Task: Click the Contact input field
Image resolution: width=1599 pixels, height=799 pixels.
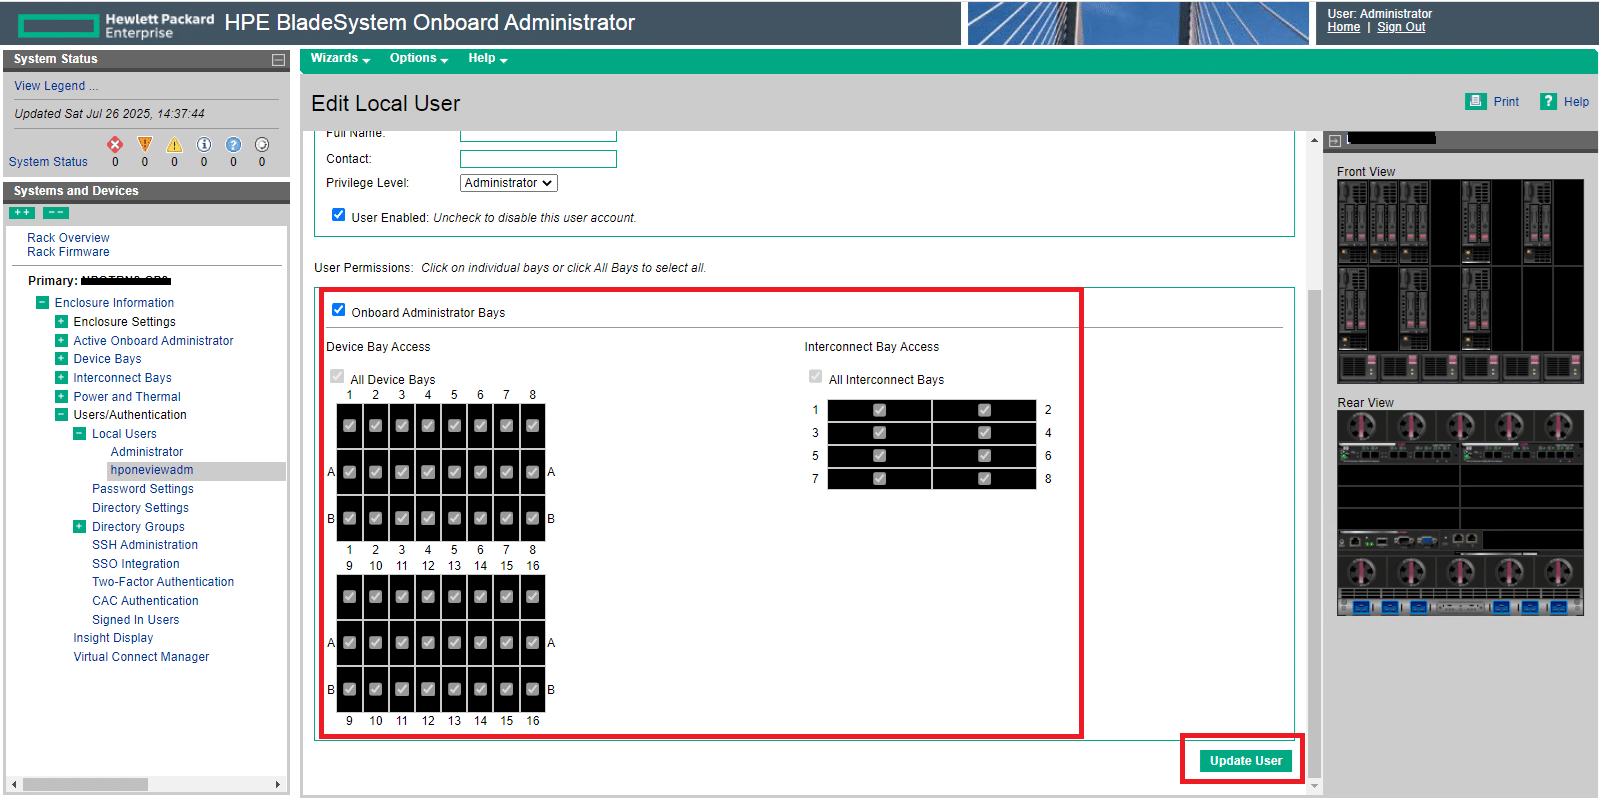Action: coord(538,159)
